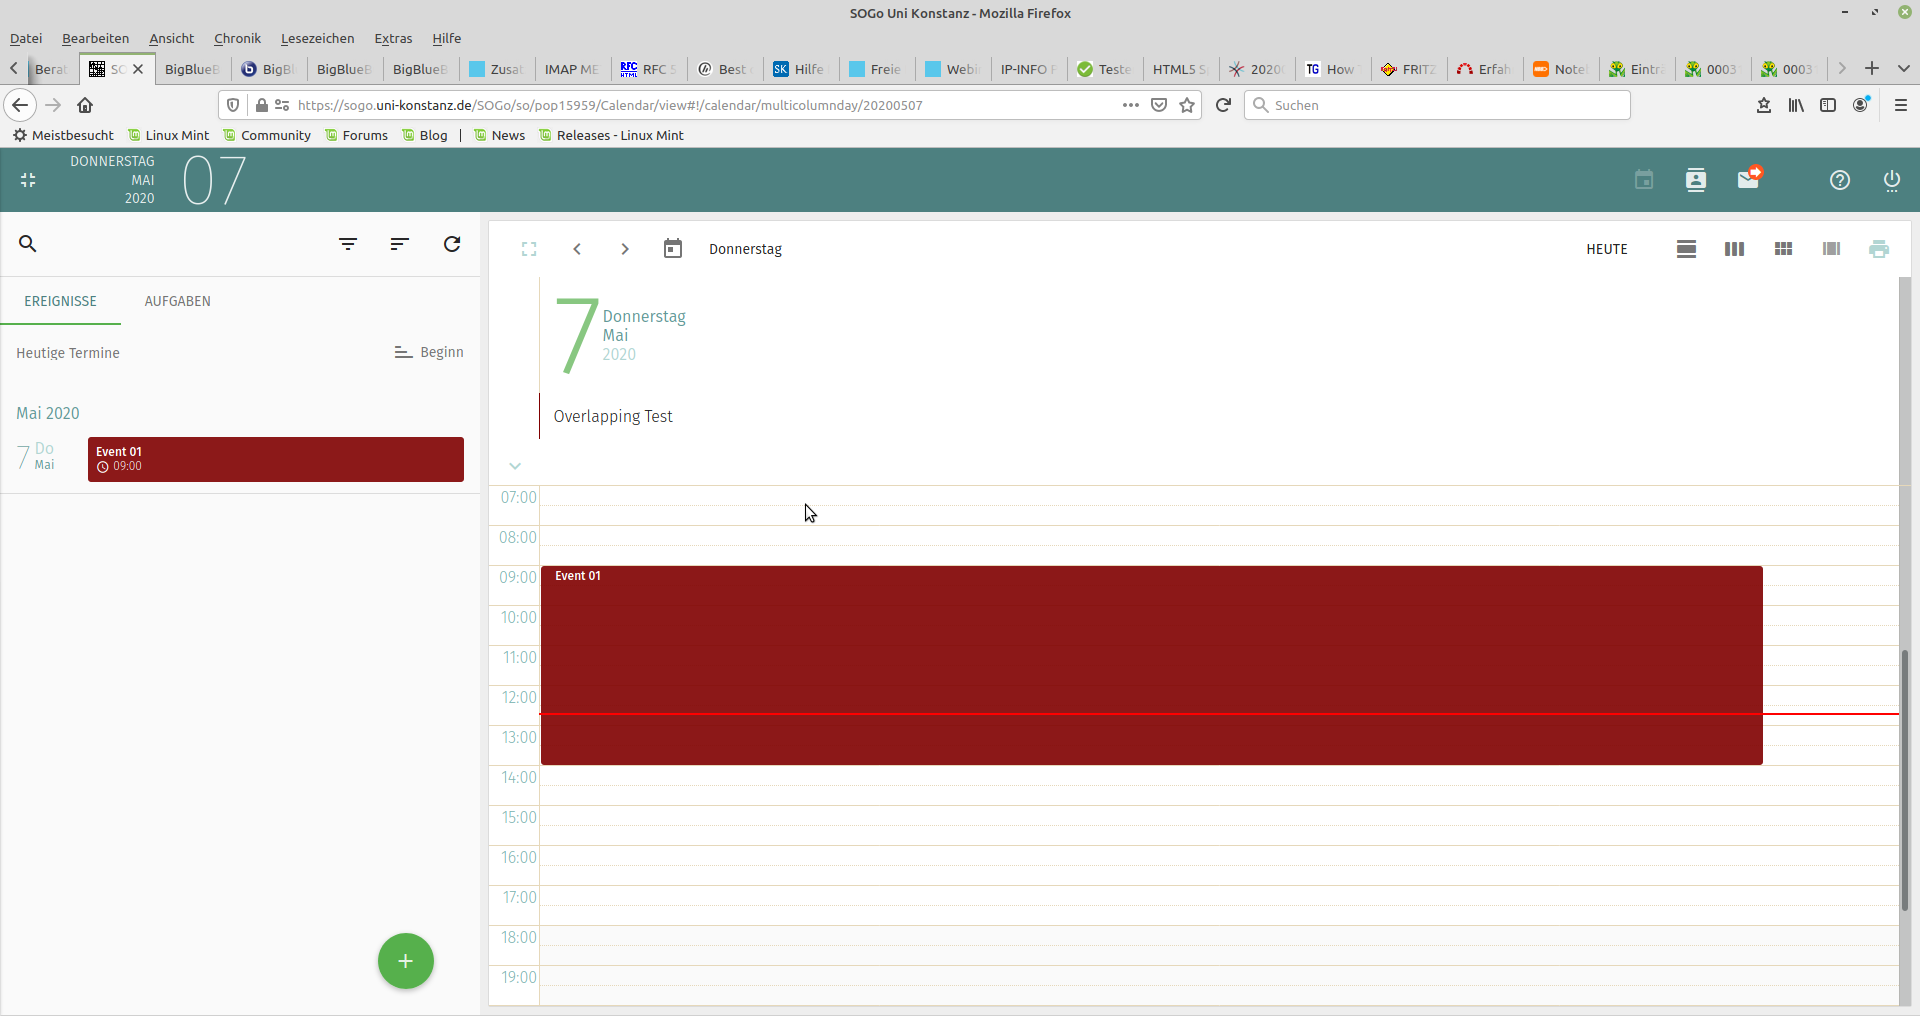The image size is (1920, 1016).
Task: Print the calendar view
Action: (x=1878, y=249)
